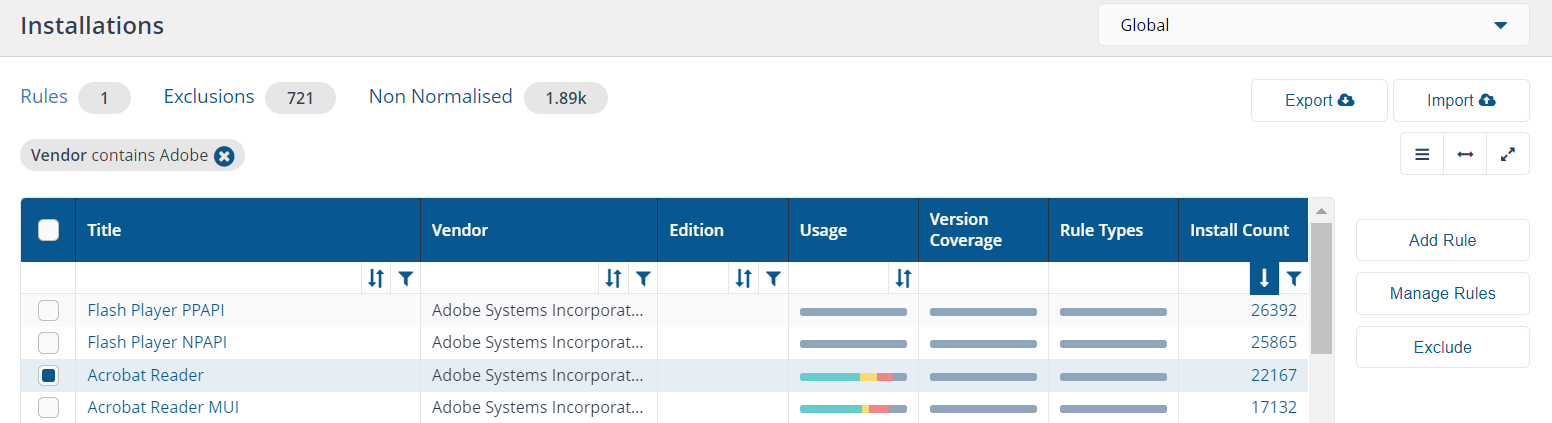Click the expand to fullscreen icon

pos(1508,155)
